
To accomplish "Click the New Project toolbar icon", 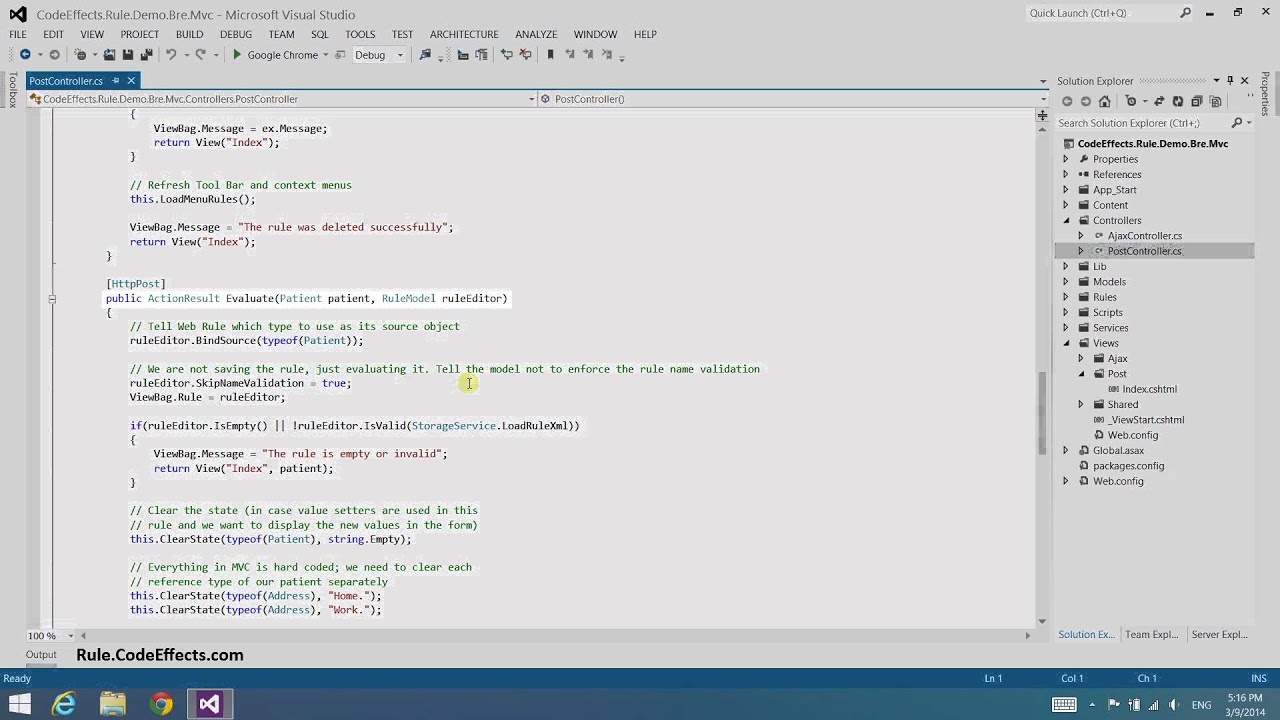I will tap(81, 55).
